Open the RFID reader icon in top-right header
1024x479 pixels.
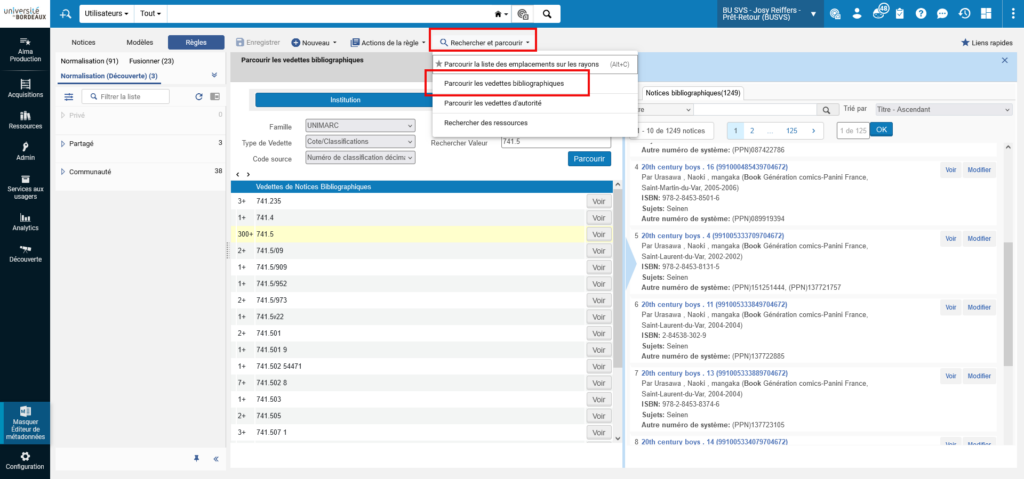[x=835, y=14]
